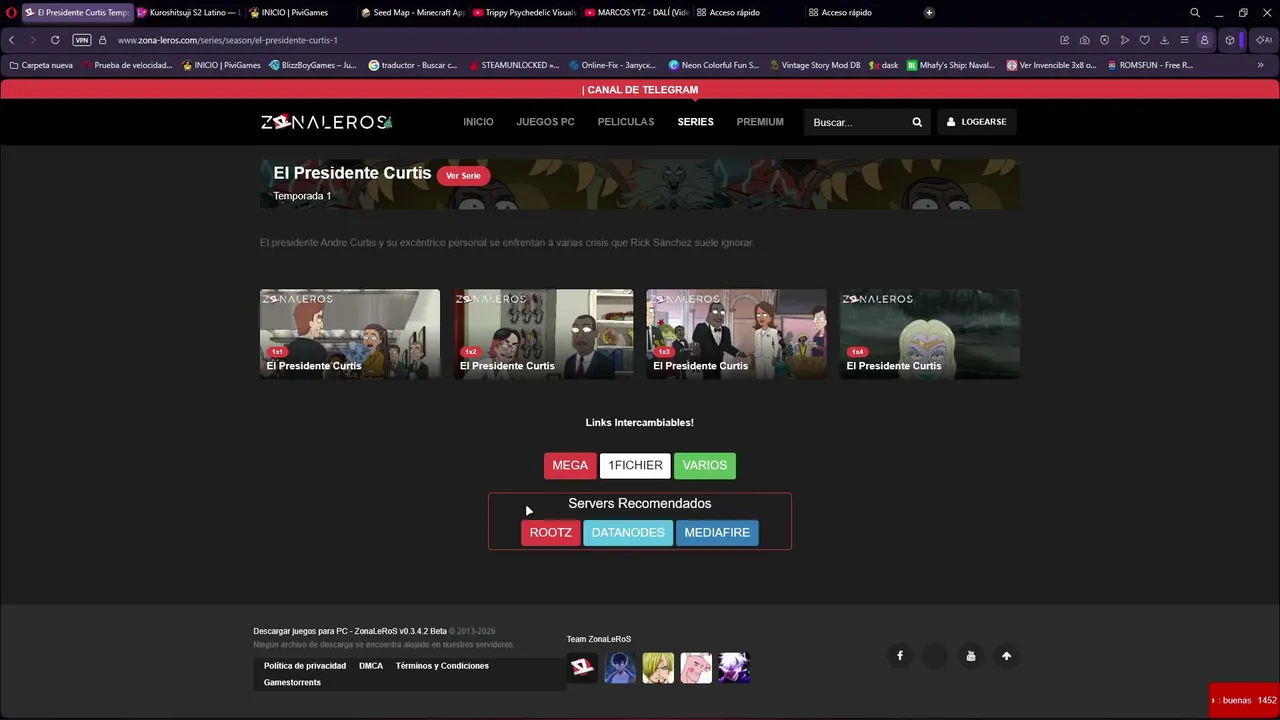Open the downloads panel
The height and width of the screenshot is (720, 1280).
[1164, 40]
